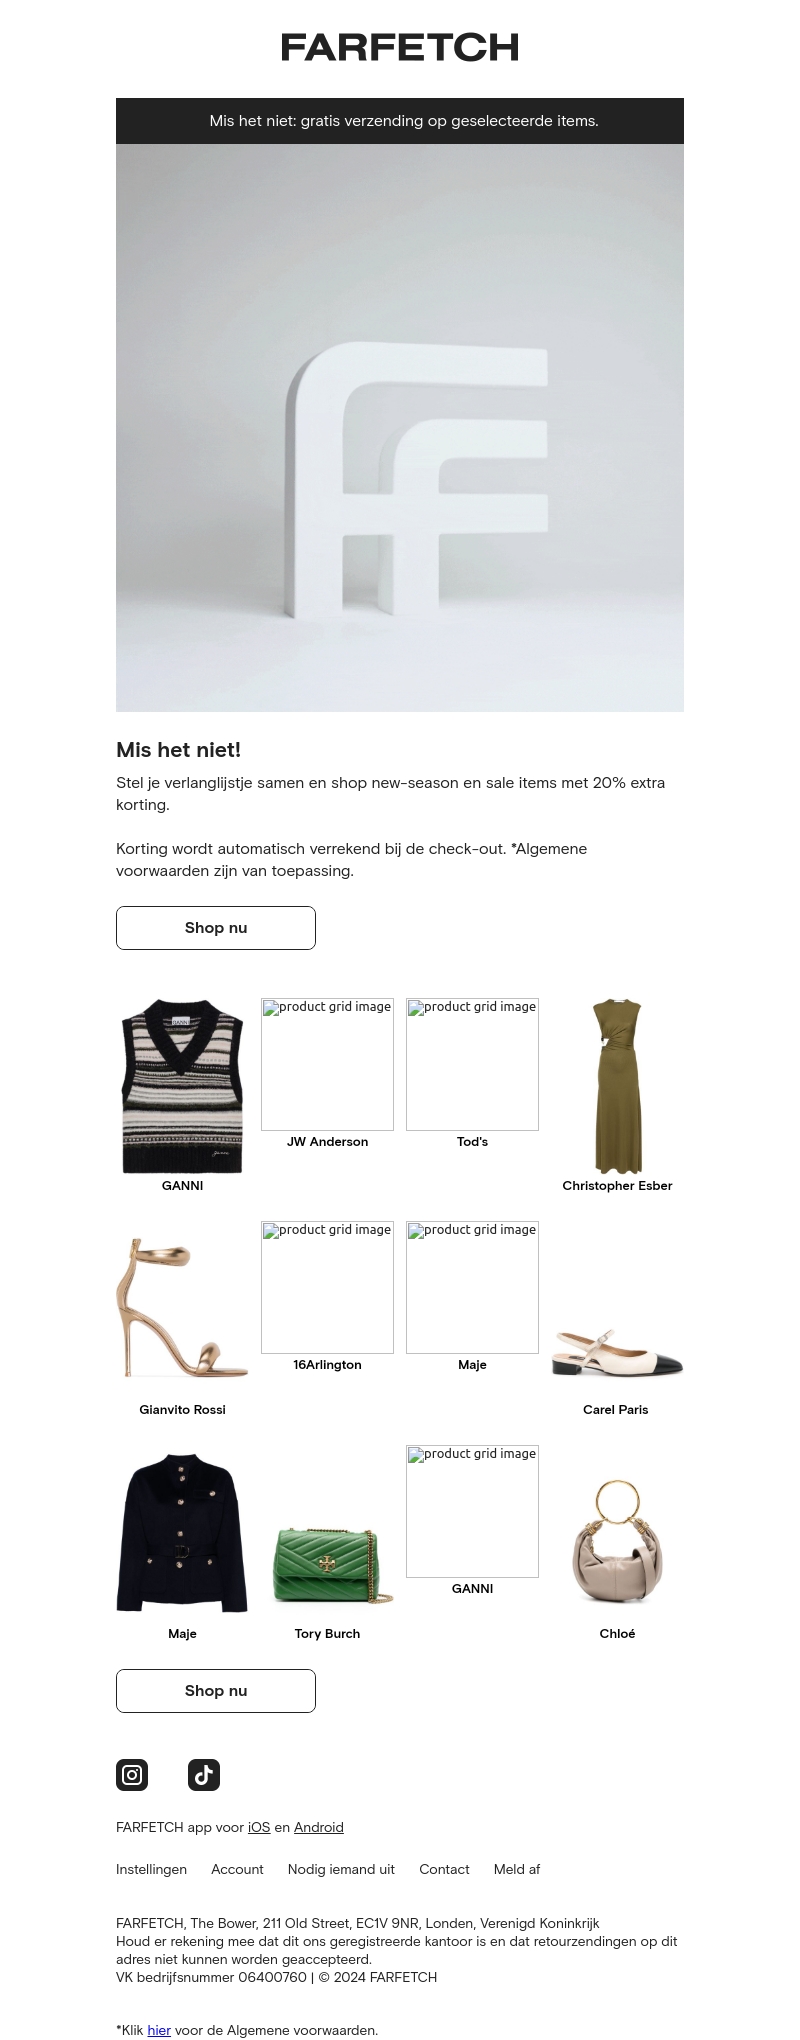Click the large F hero image
This screenshot has width=800, height=2040.
tap(400, 428)
